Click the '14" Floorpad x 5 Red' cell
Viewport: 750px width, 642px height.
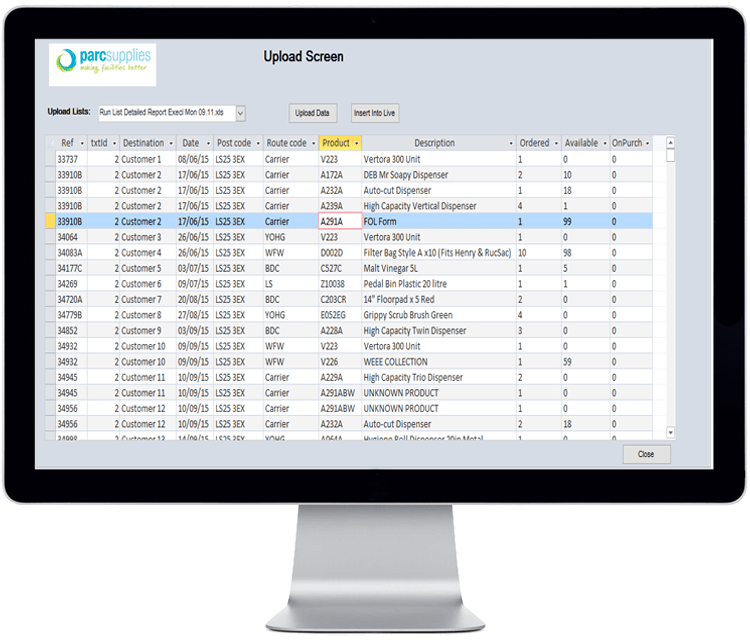tap(439, 299)
